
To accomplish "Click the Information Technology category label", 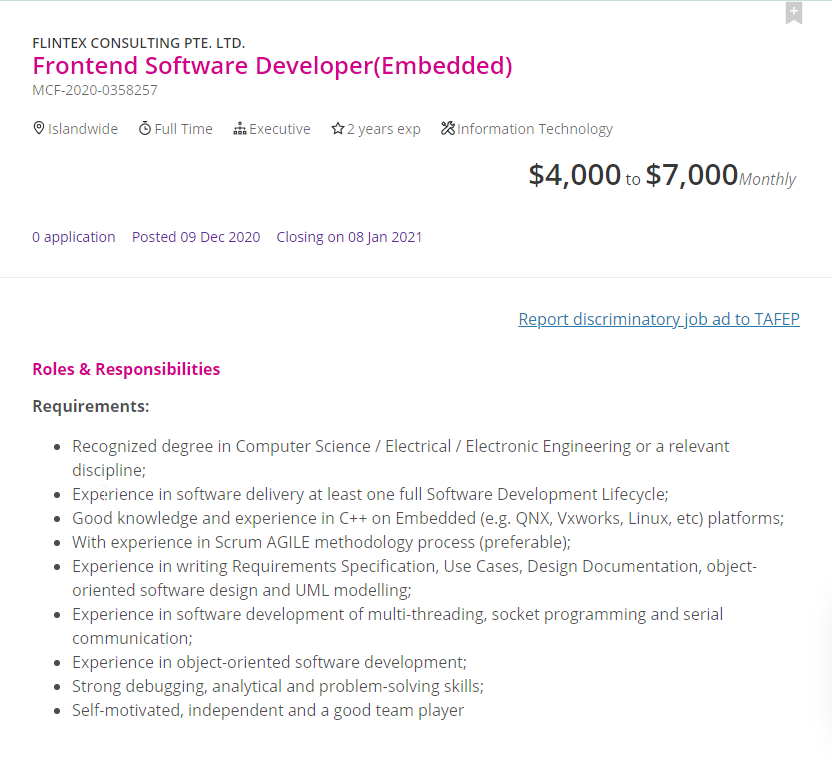I will click(535, 129).
